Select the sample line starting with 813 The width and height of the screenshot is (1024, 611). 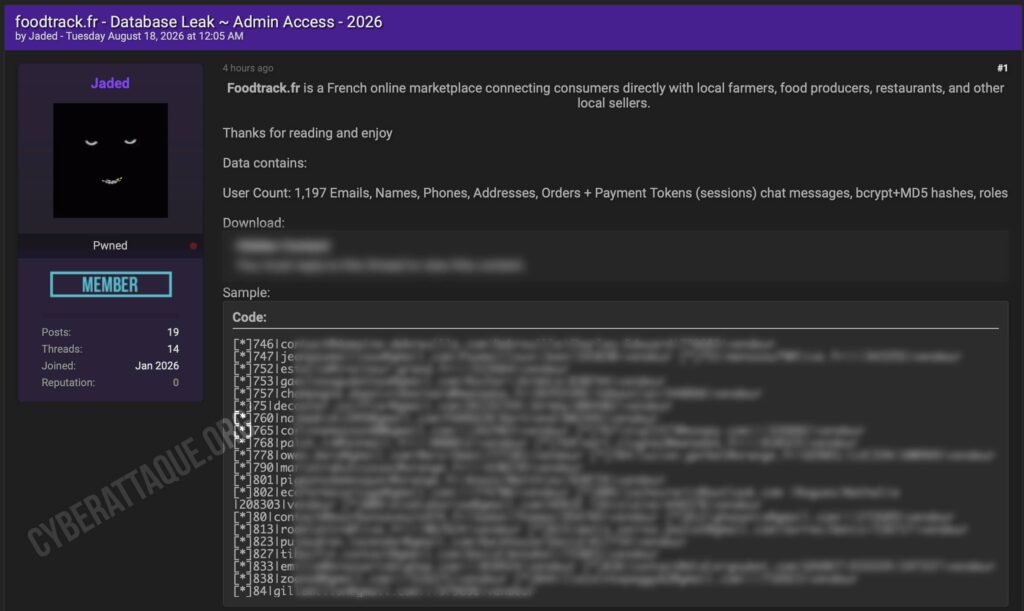pos(601,529)
